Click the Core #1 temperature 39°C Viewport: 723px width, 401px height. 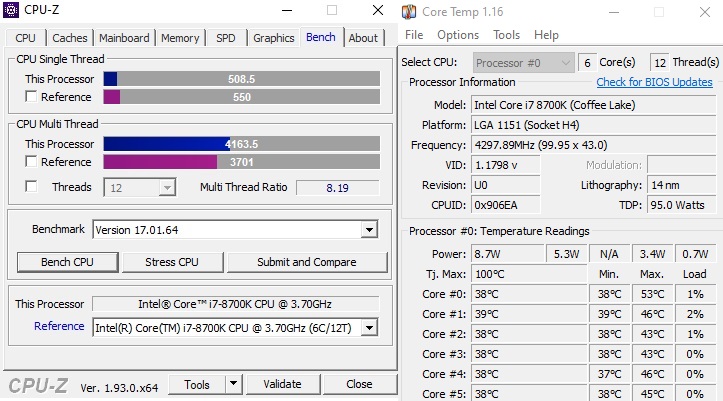(x=529, y=314)
